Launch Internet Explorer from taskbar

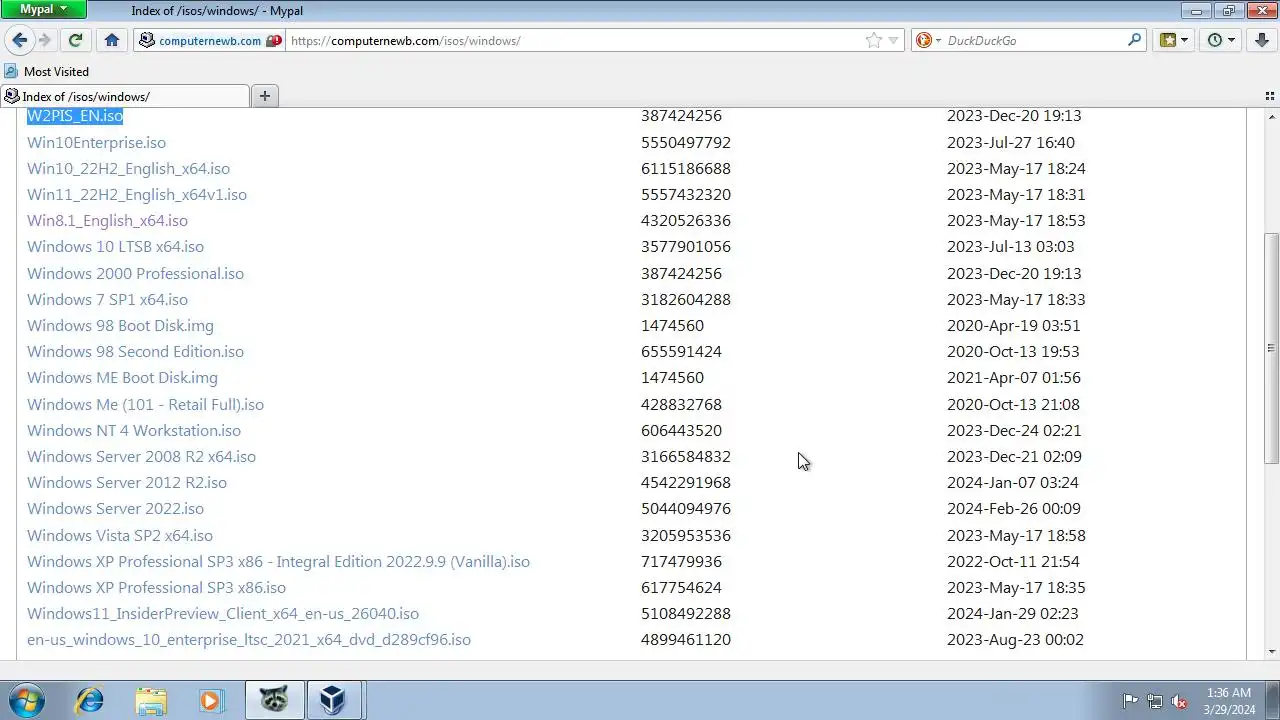click(x=90, y=700)
